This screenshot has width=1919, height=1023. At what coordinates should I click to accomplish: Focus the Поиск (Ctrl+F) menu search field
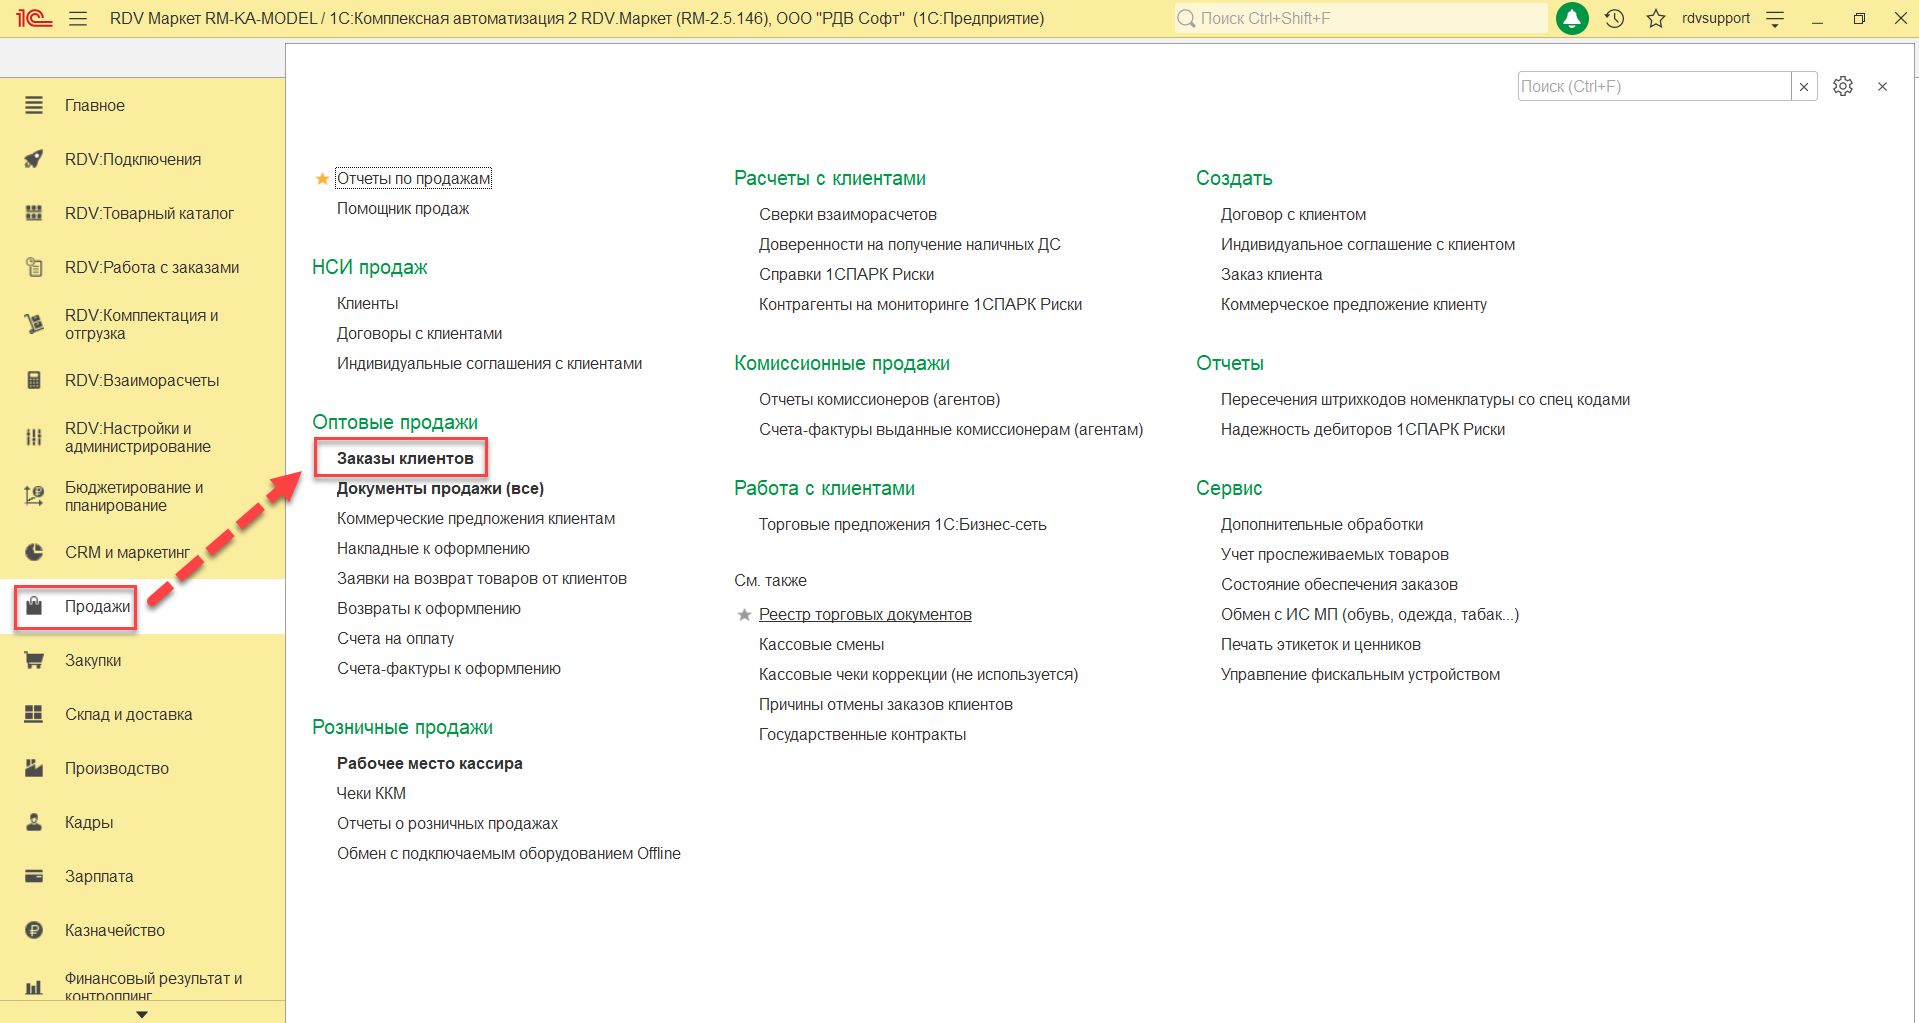[1654, 86]
